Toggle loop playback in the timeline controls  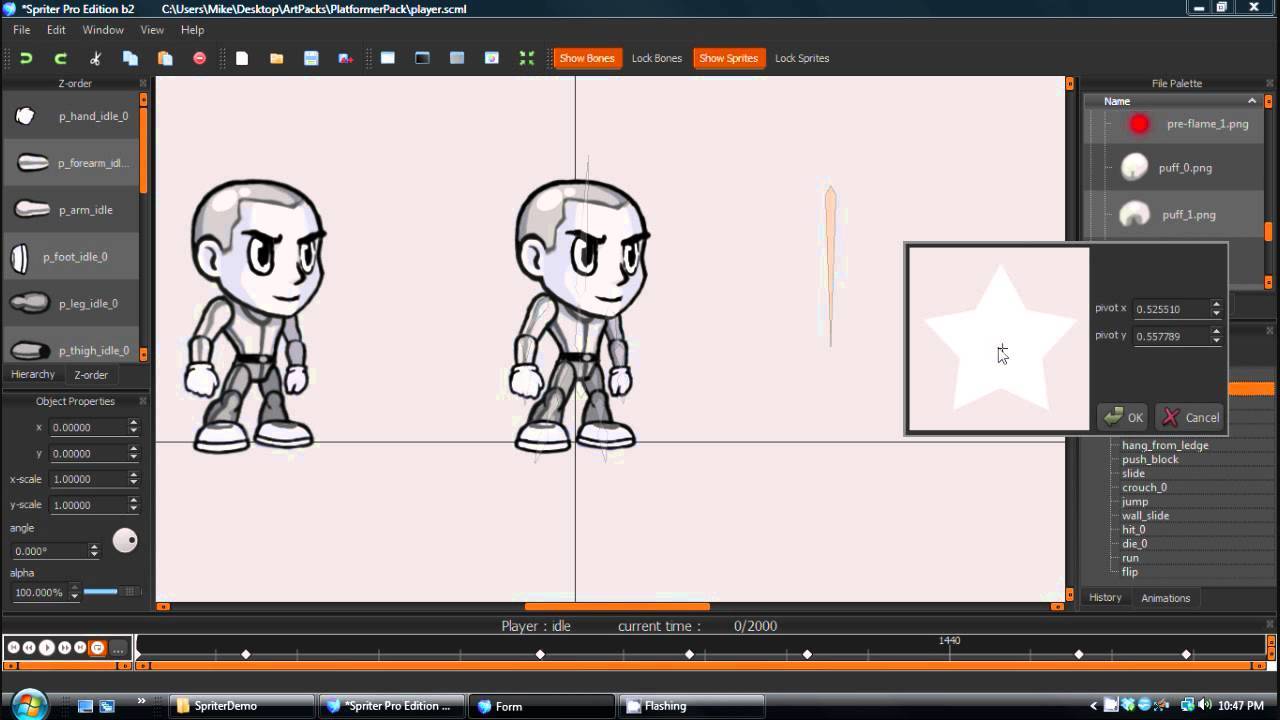pyautogui.click(x=96, y=647)
